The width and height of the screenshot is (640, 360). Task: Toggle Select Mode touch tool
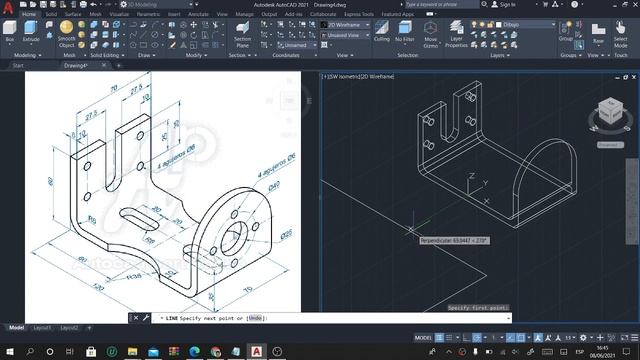pyautogui.click(x=620, y=35)
